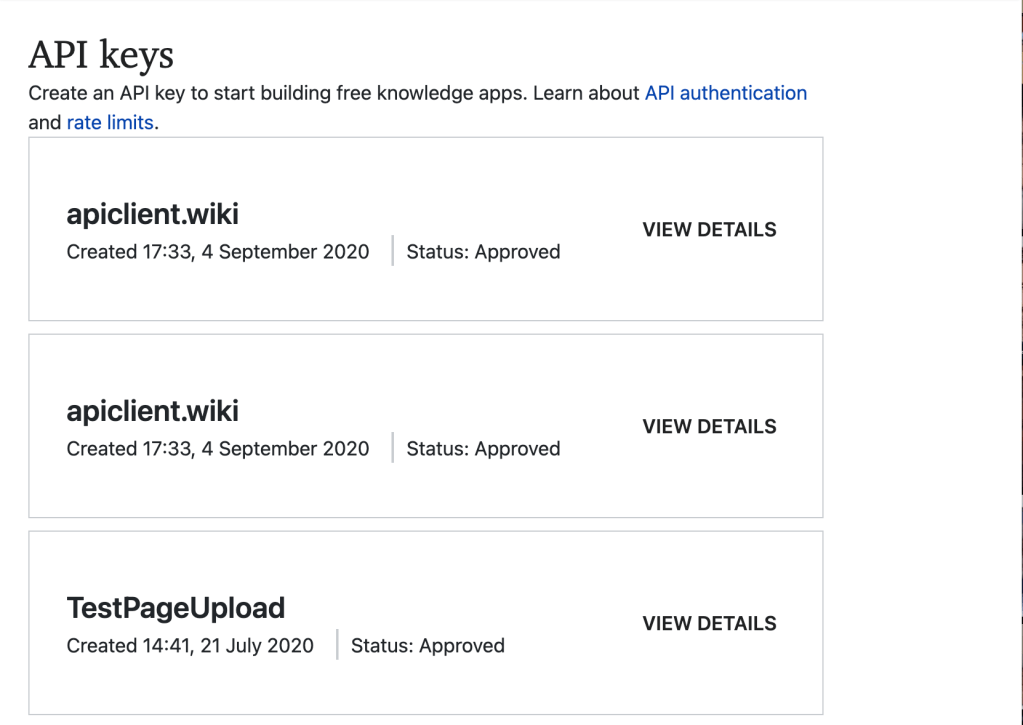This screenshot has width=1023, height=725.
Task: Open the API authentication link
Action: click(725, 93)
